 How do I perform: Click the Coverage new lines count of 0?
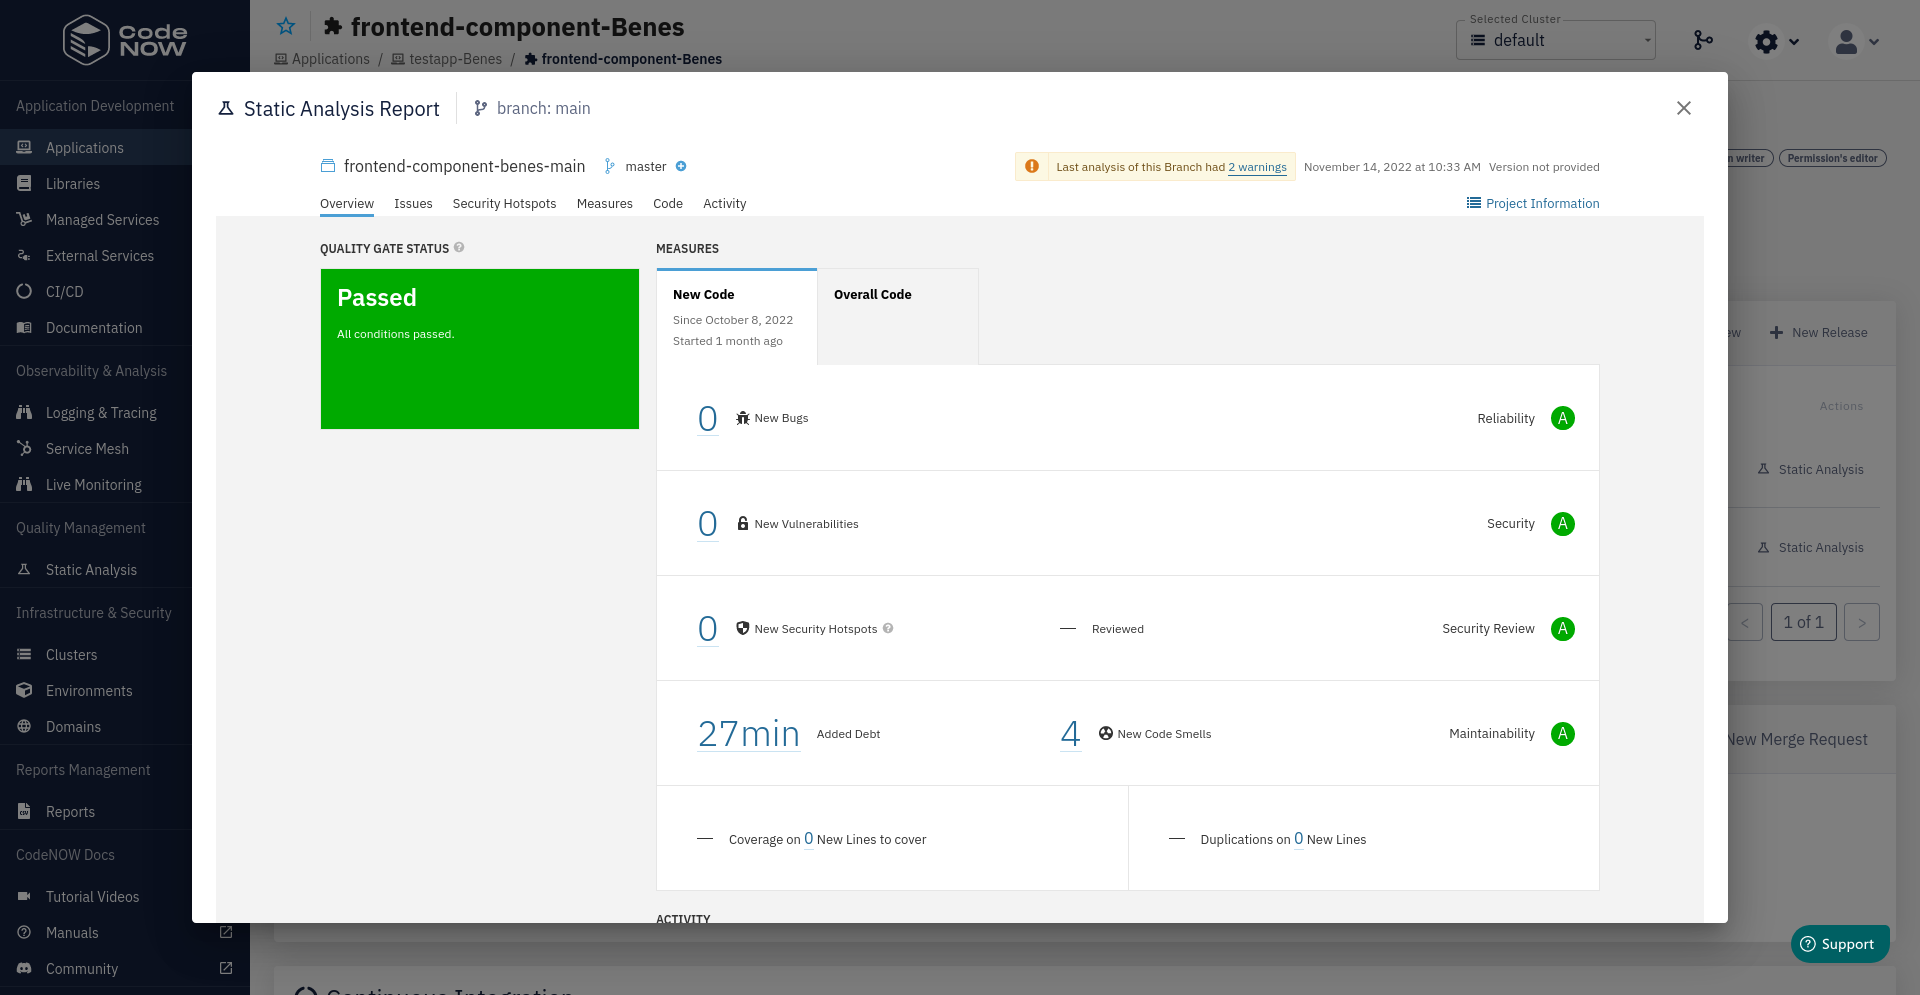pos(809,839)
